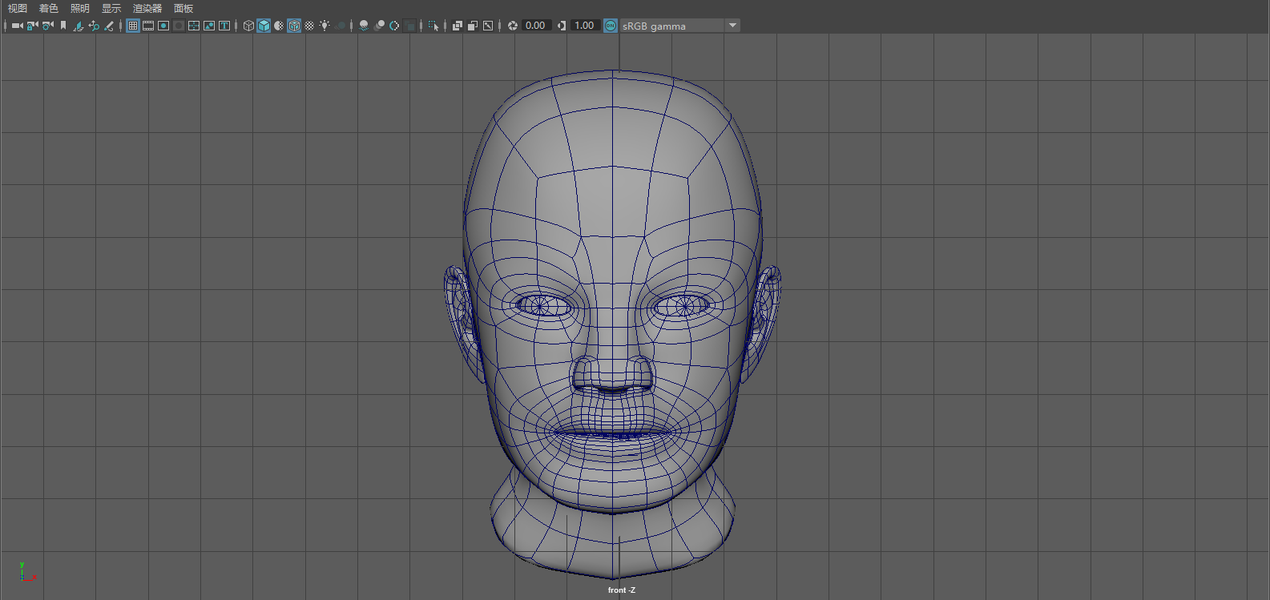Toggle the viewport grid display
The width and height of the screenshot is (1270, 600).
[133, 25]
